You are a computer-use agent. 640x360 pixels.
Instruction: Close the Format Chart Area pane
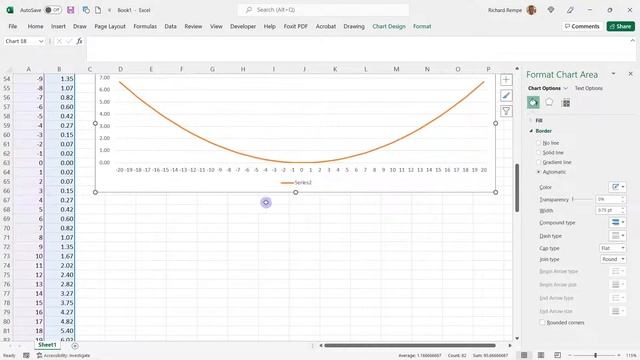pos(630,74)
